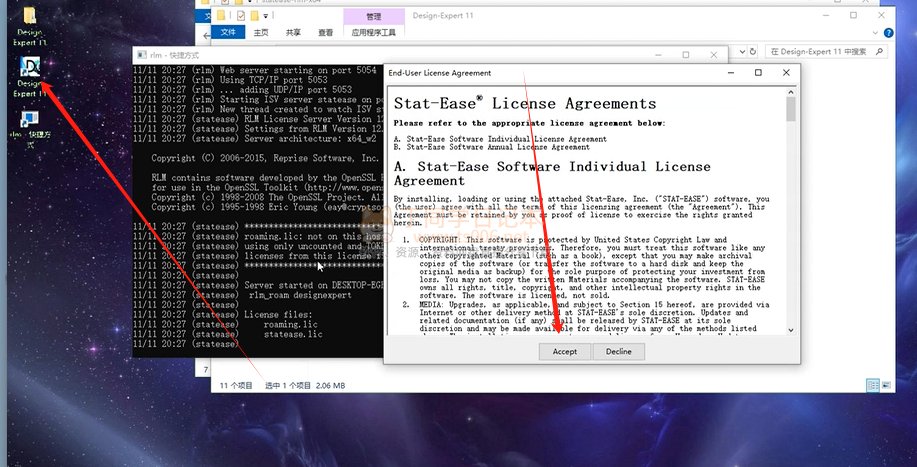
Task: Click the Explorer help question mark icon
Action: (888, 33)
